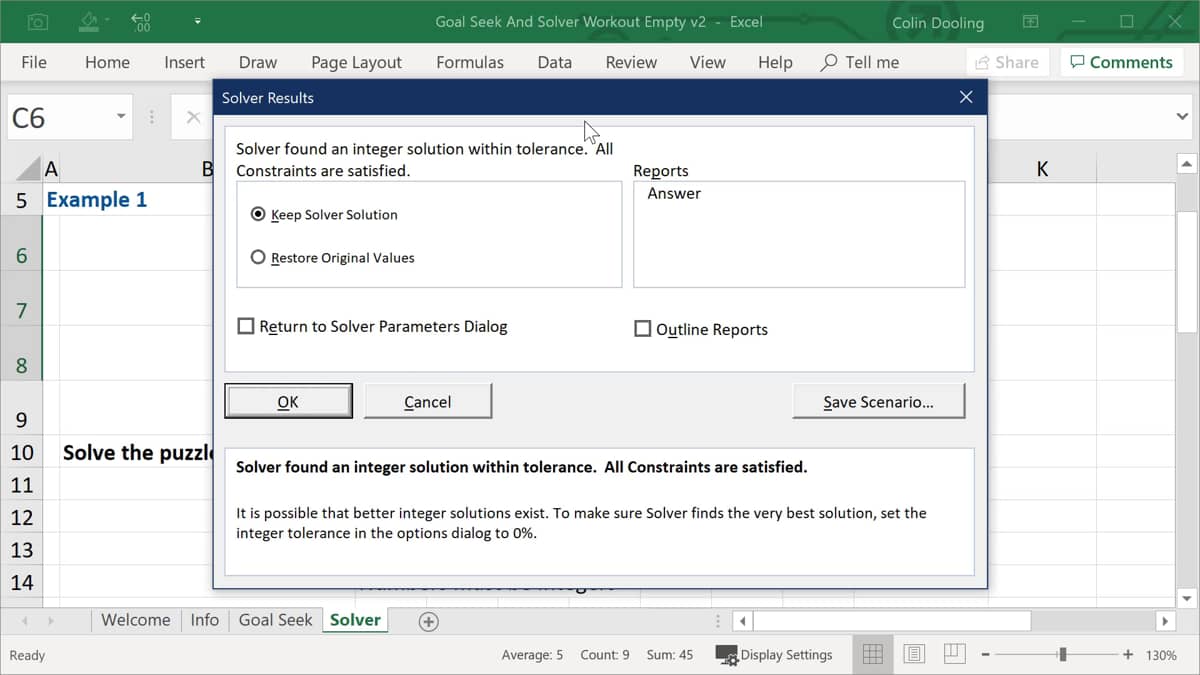Viewport: 1200px width, 675px height.
Task: Switch to the Home ribbon tab
Action: [107, 62]
